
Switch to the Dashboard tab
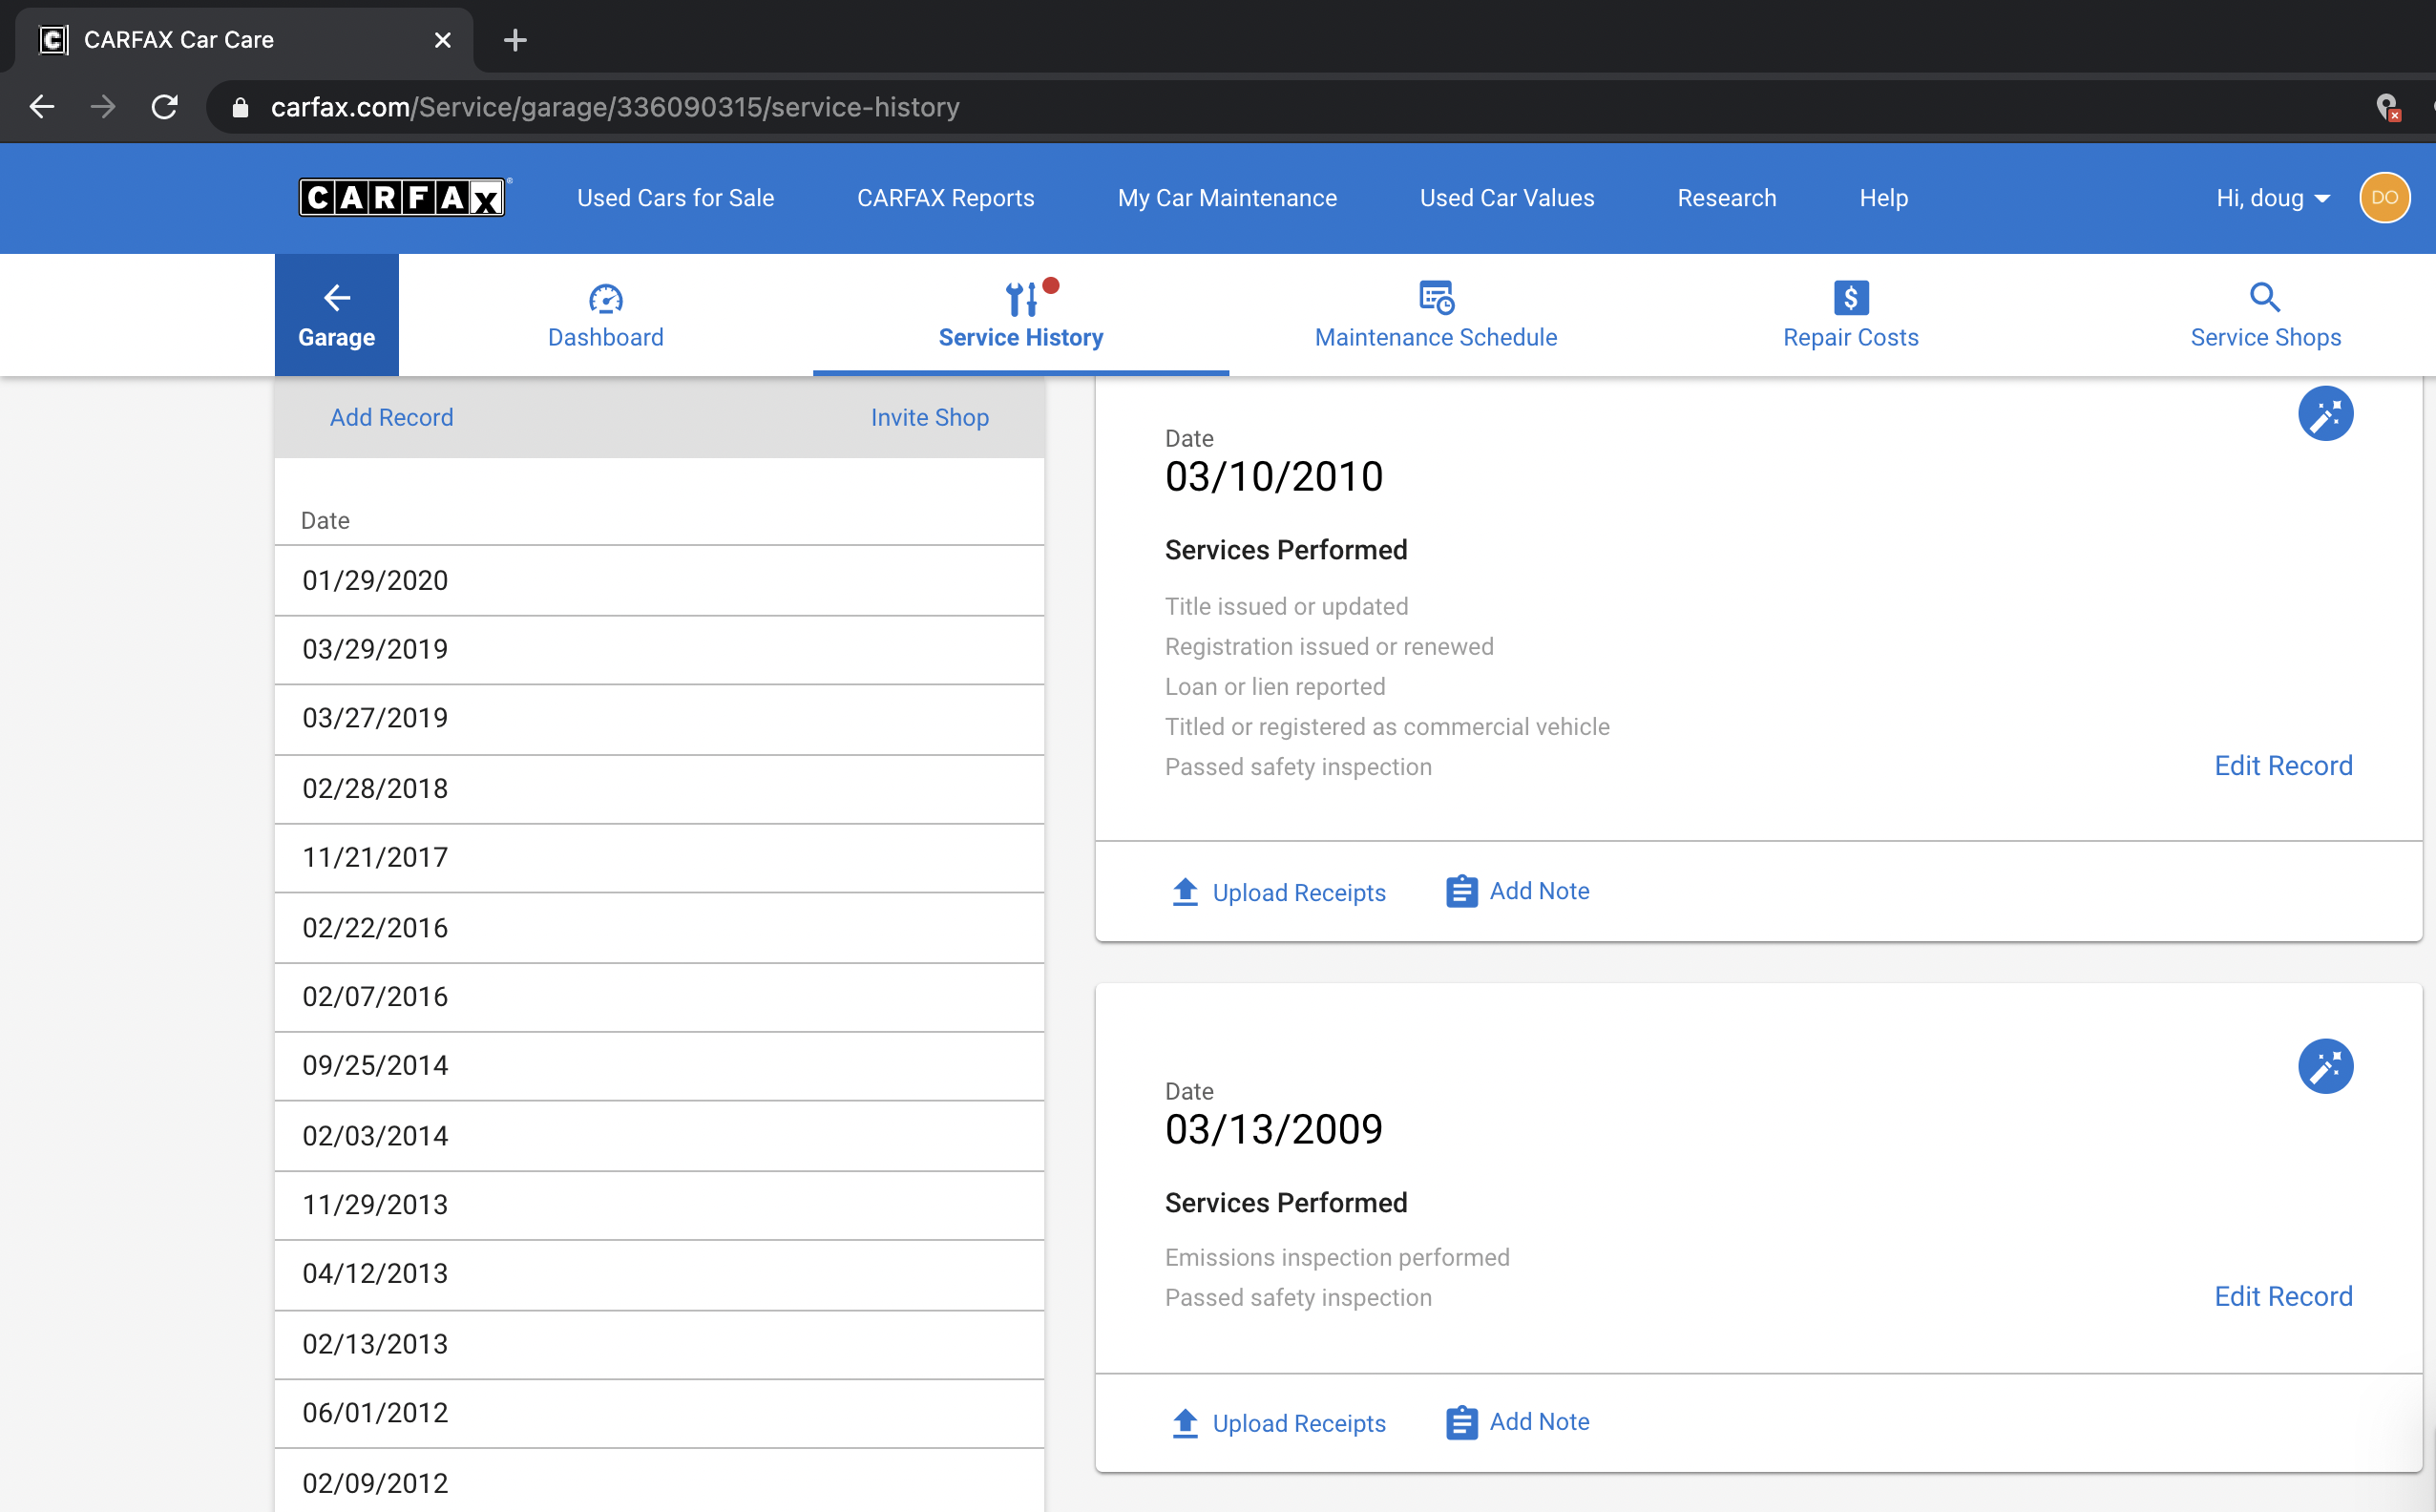pyautogui.click(x=605, y=315)
